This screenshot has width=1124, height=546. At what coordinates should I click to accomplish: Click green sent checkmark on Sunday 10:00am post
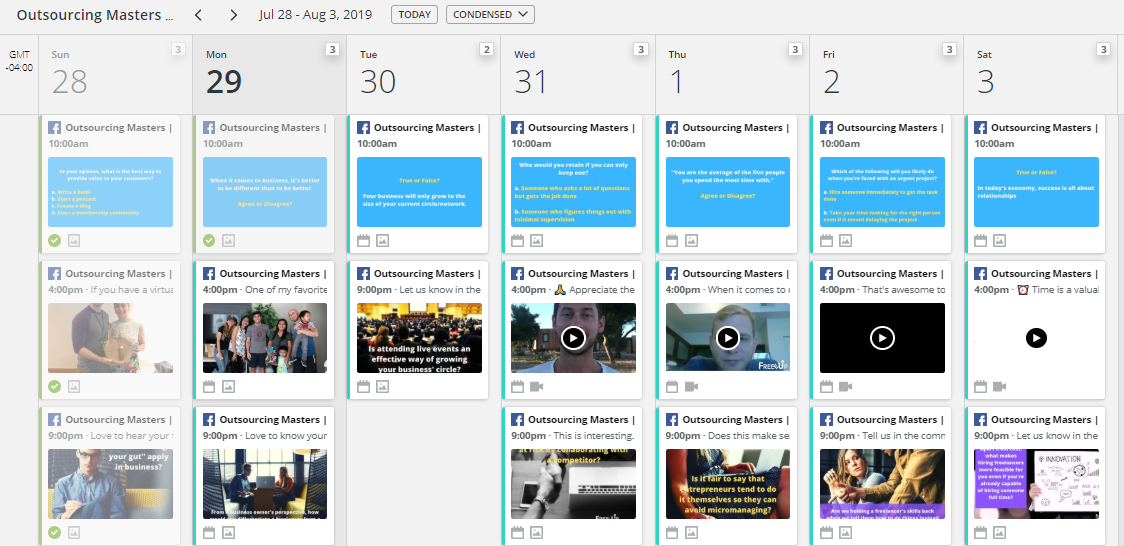pos(54,241)
